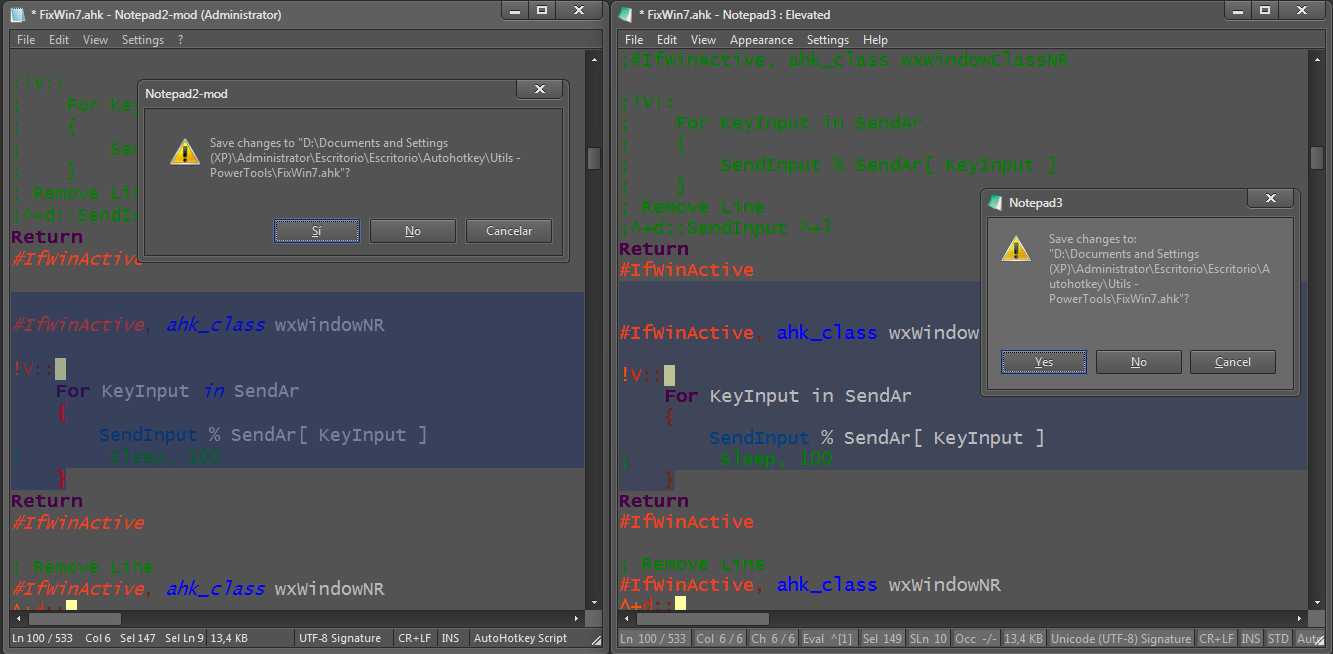Open Edit menu in Notepad3
Image resolution: width=1333 pixels, height=654 pixels.
tap(667, 40)
